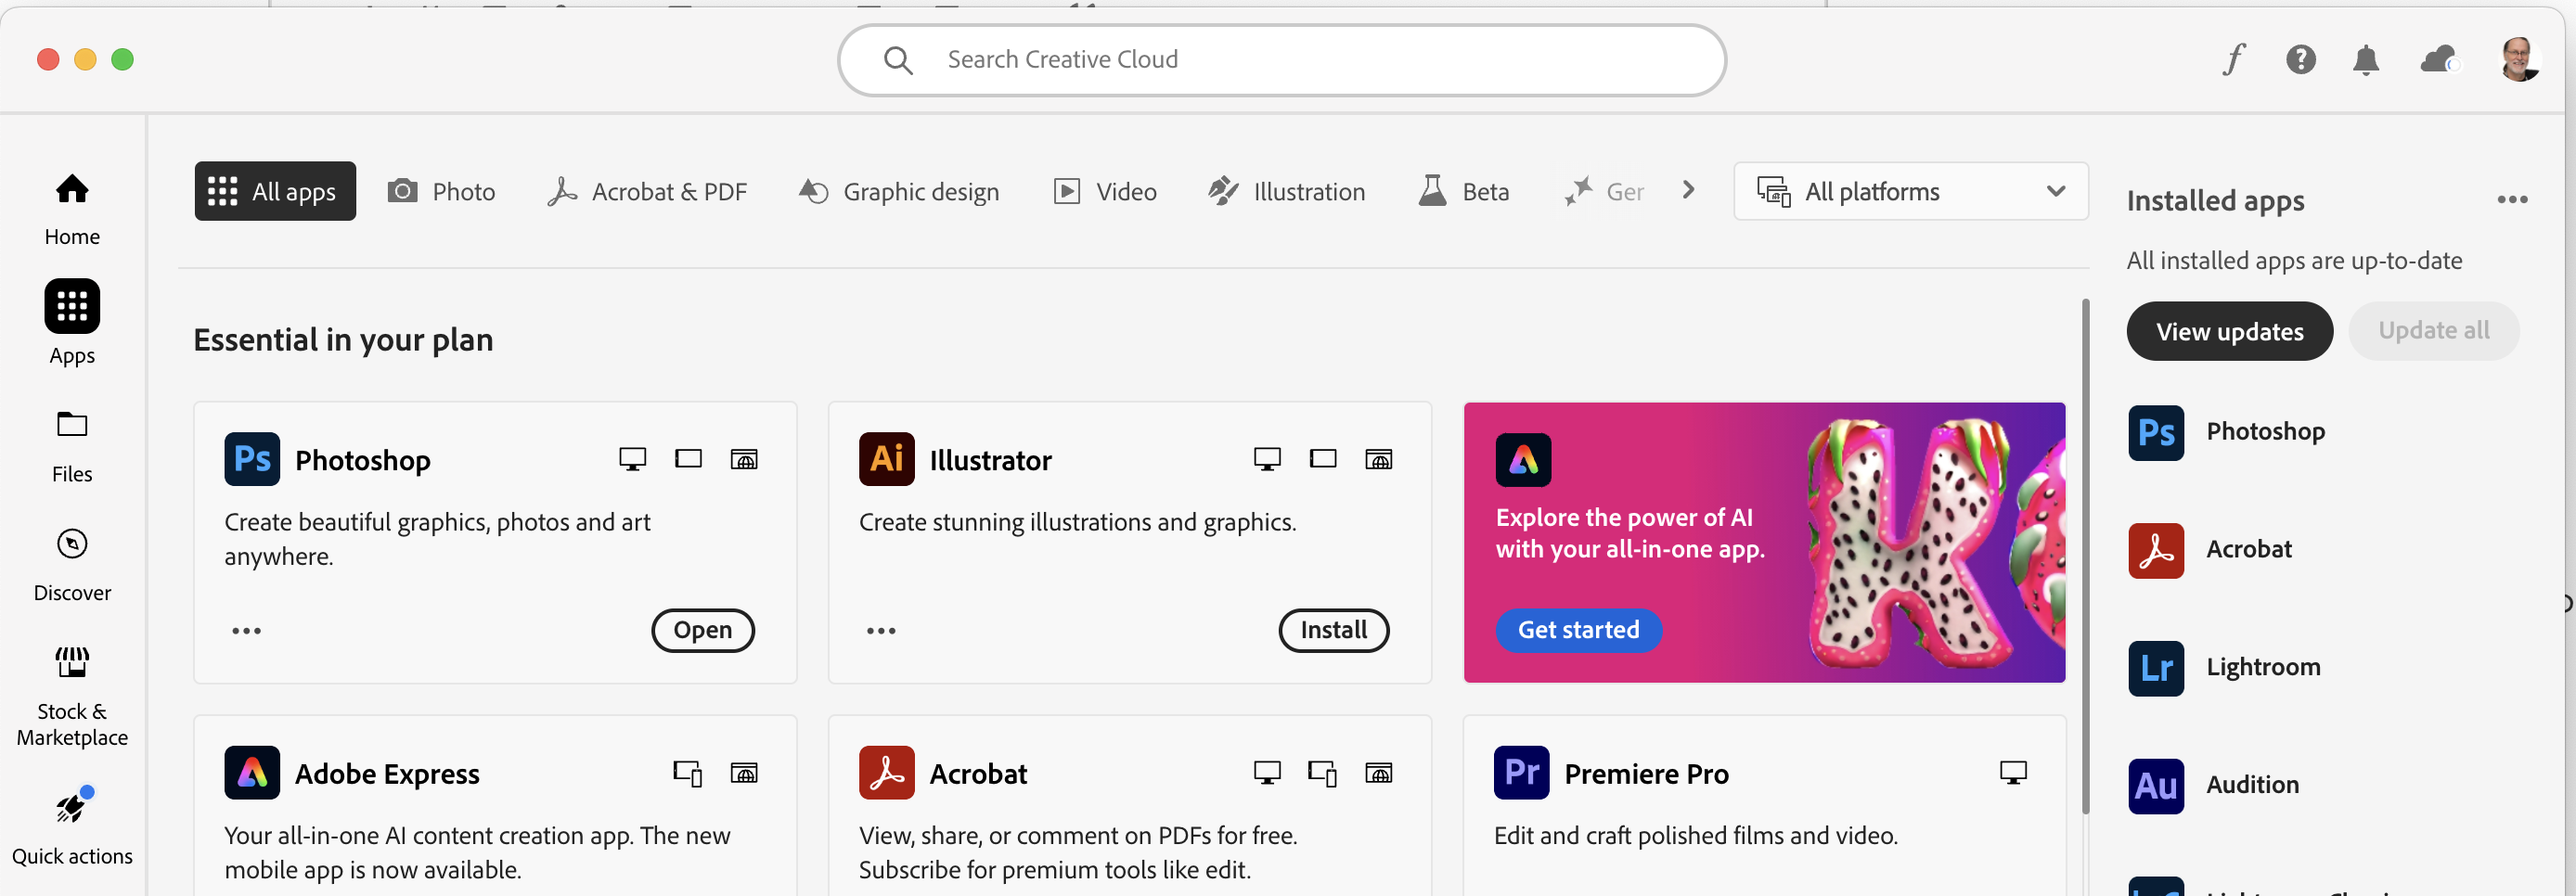Switch to the Photo category tab
This screenshot has height=896, width=2576.
coord(441,191)
